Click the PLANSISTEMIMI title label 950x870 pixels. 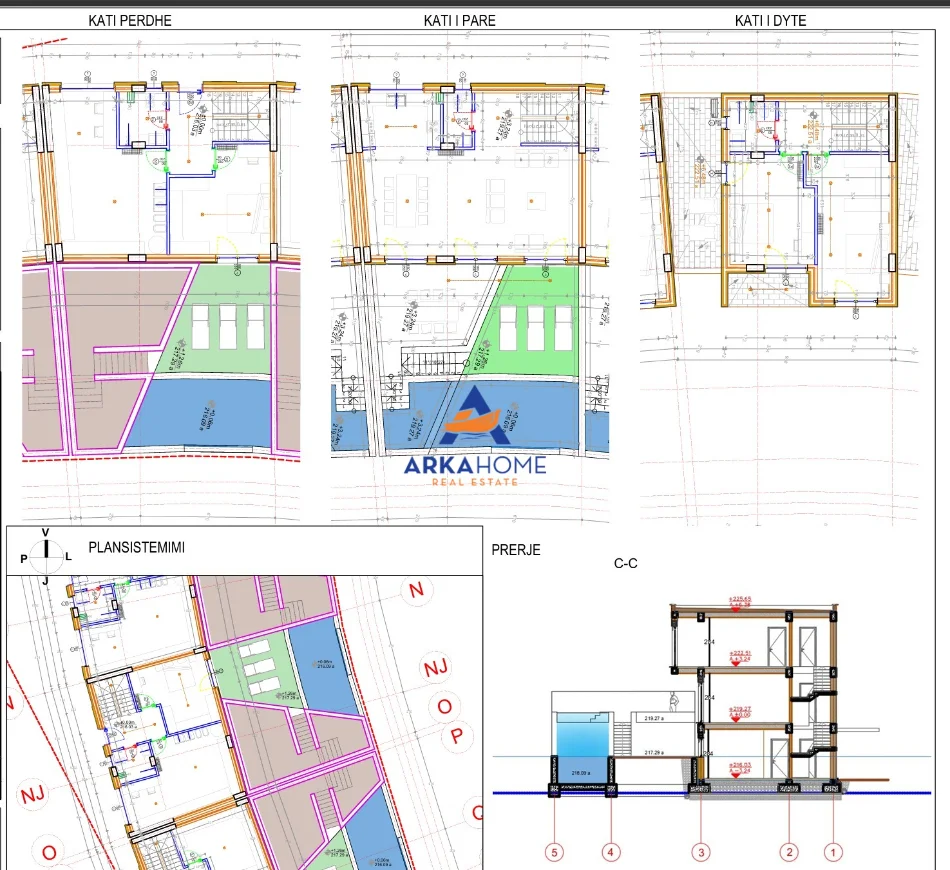pos(135,544)
